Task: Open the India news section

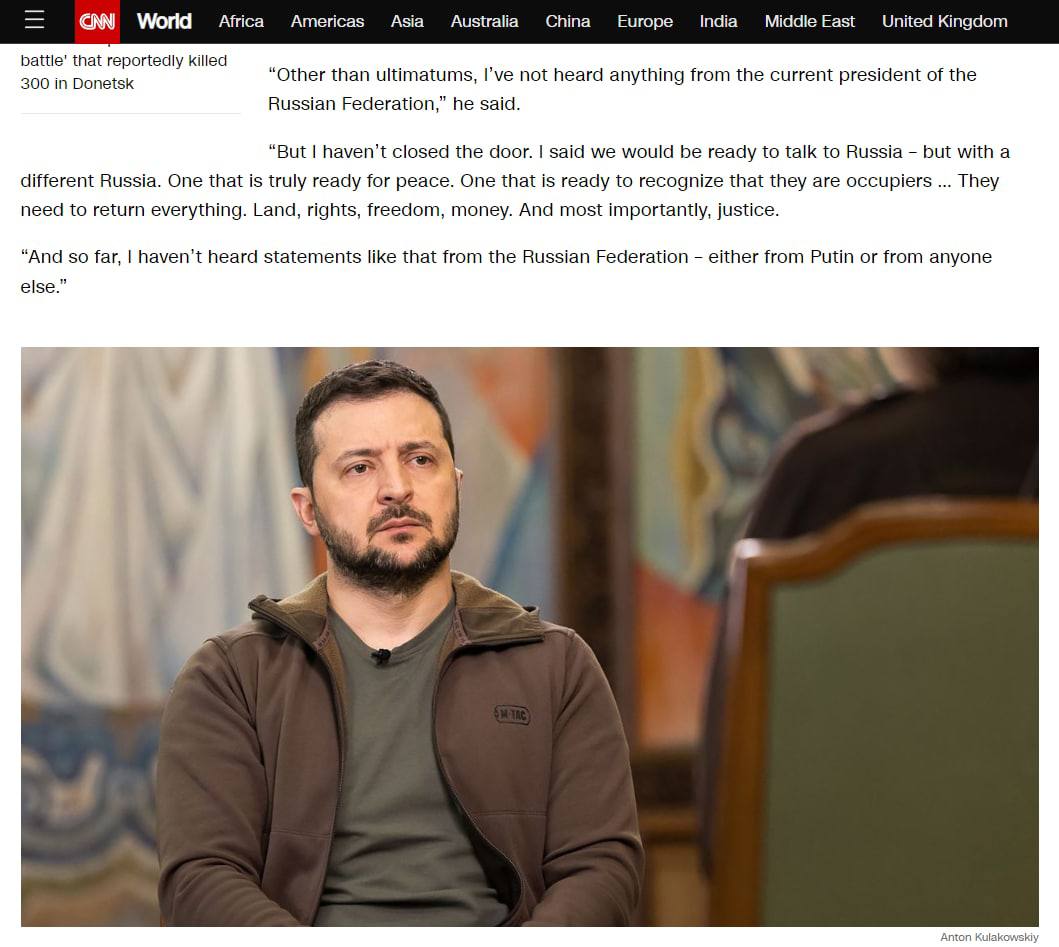Action: pos(718,21)
